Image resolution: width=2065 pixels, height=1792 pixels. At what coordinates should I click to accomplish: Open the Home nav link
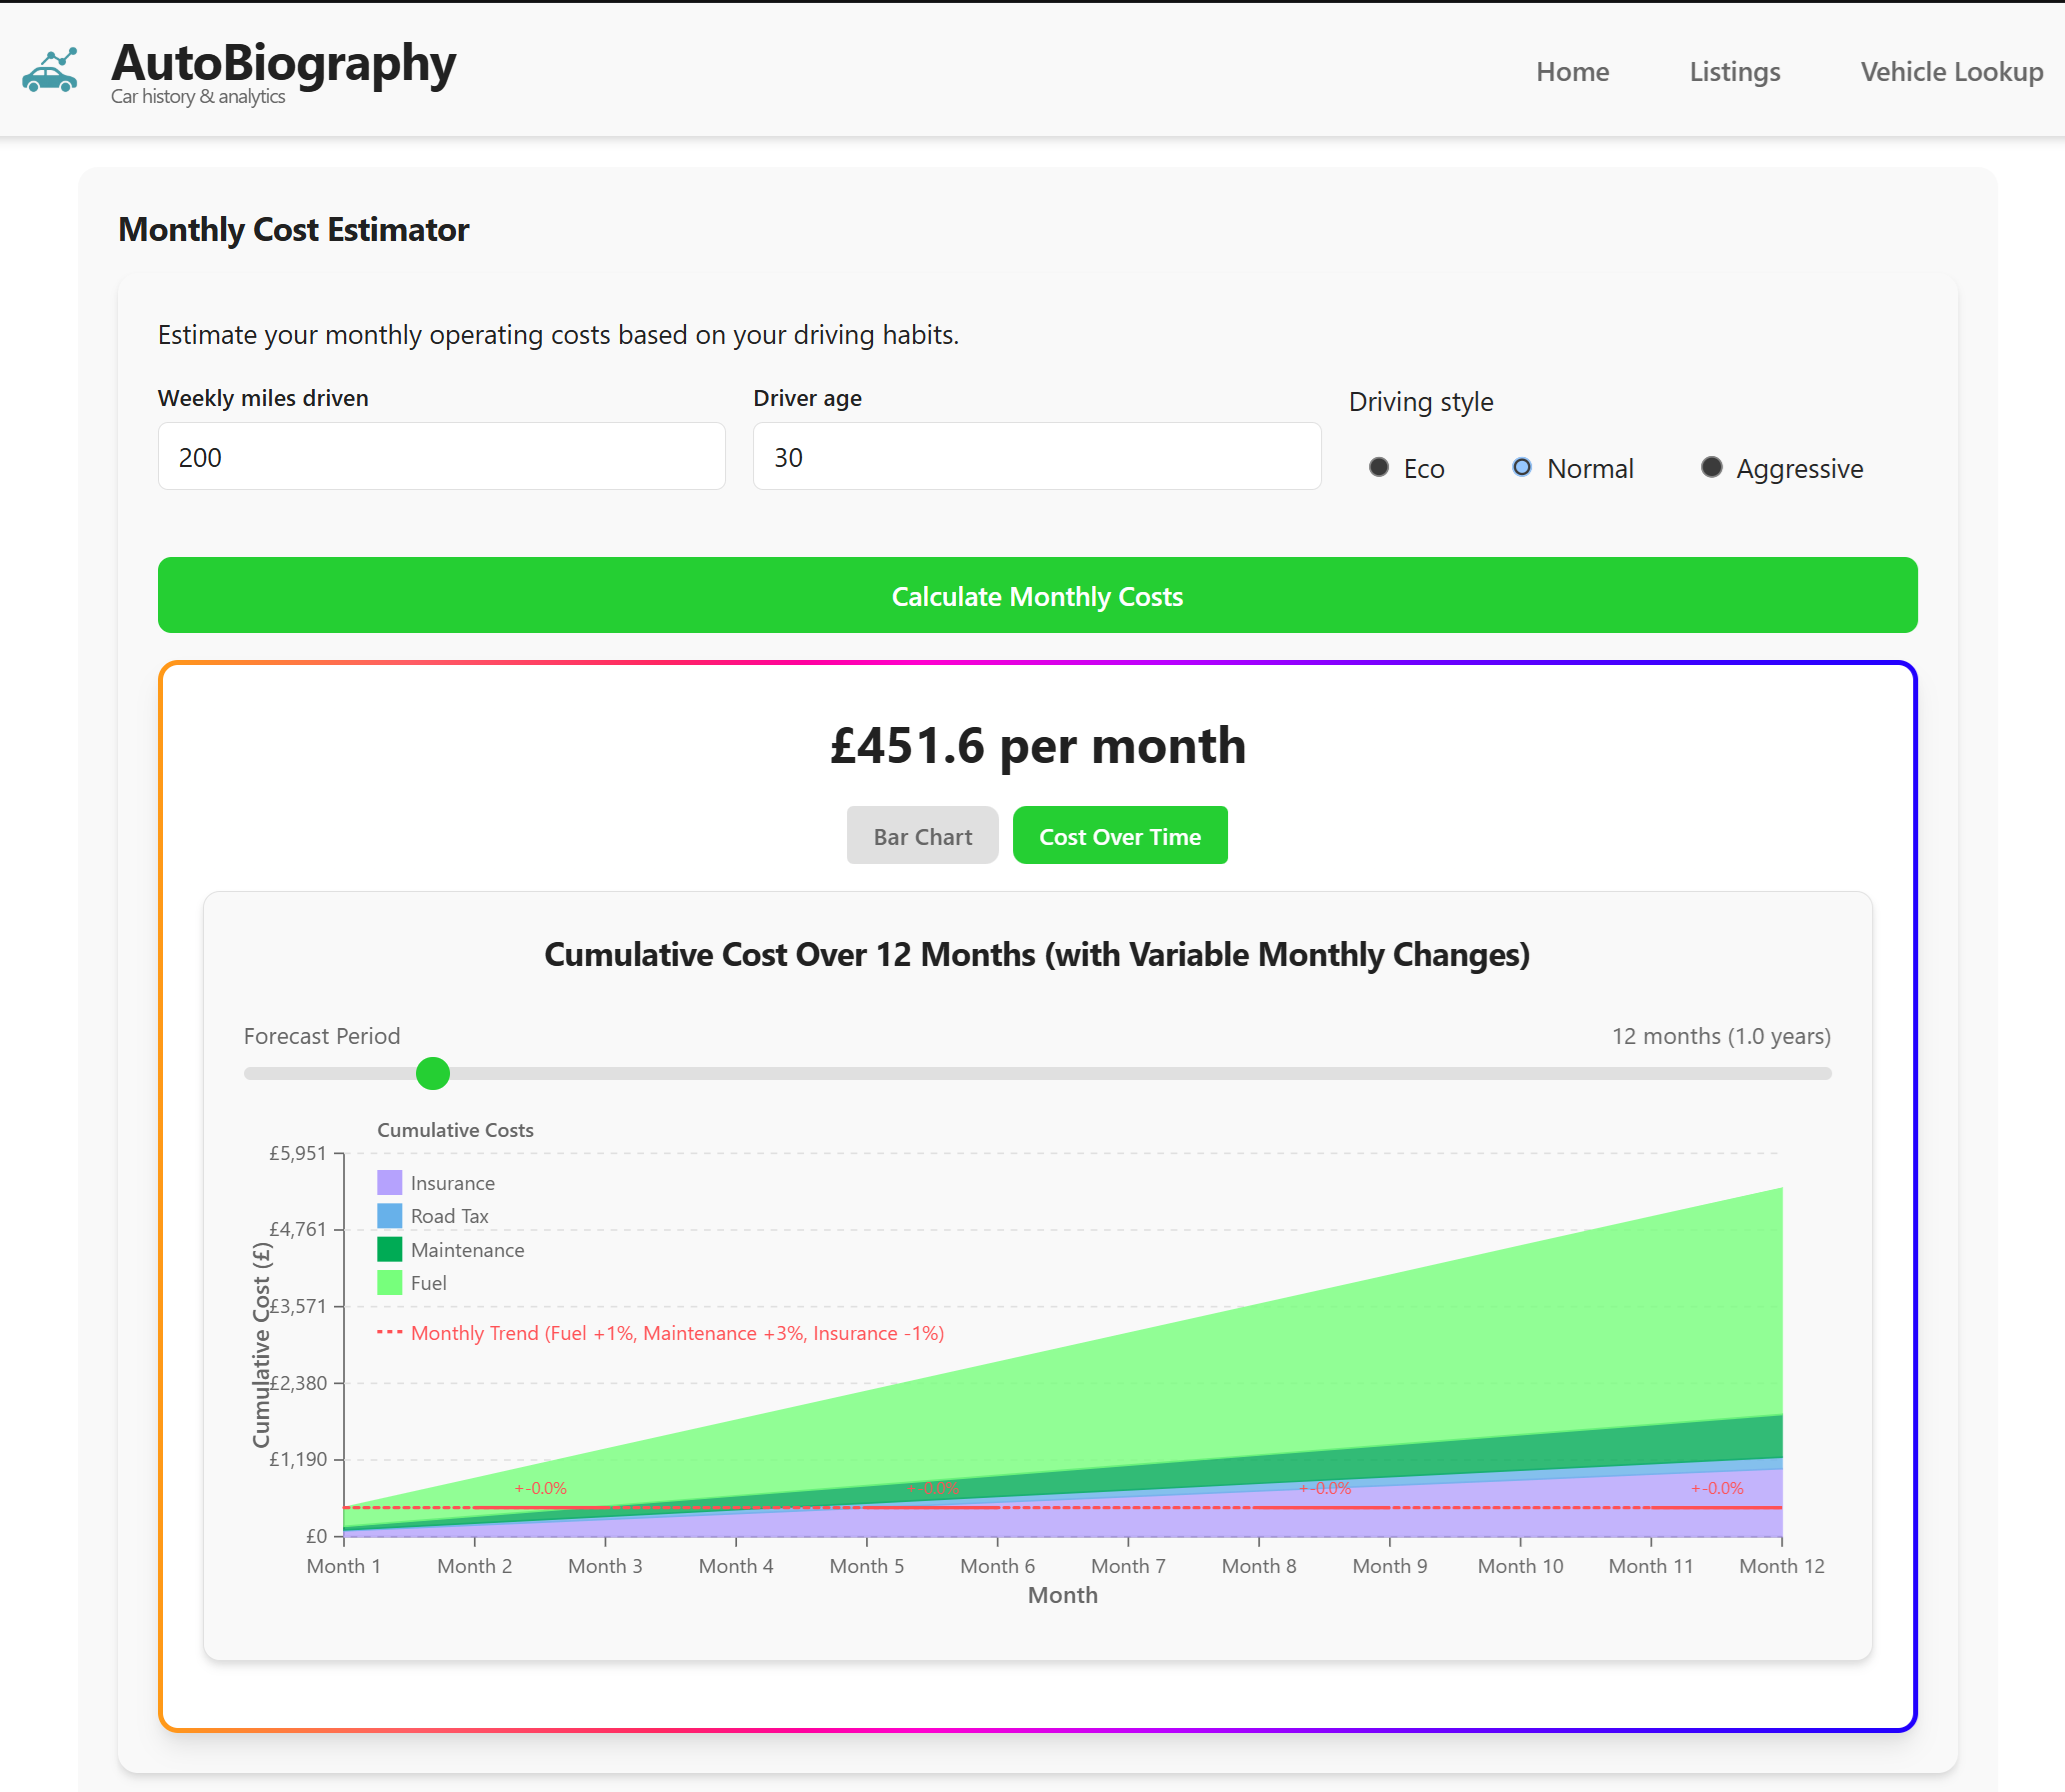click(x=1572, y=72)
